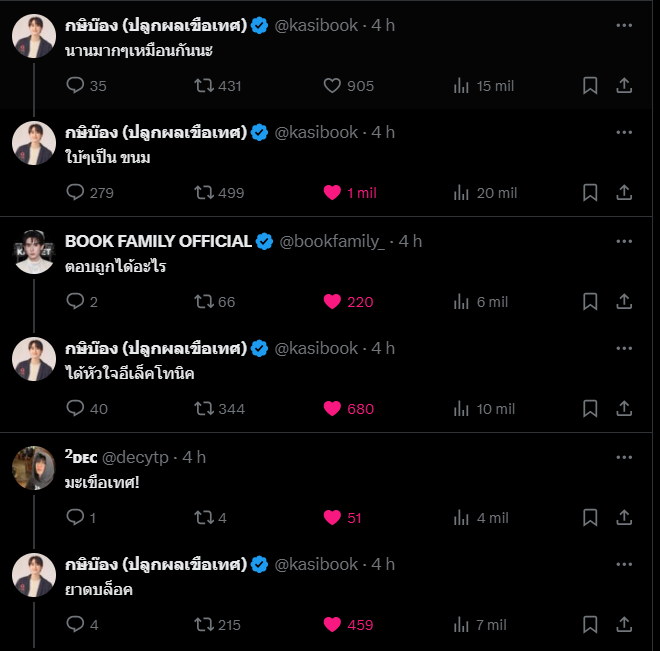Share the tweet with 15 mil views

pos(624,86)
